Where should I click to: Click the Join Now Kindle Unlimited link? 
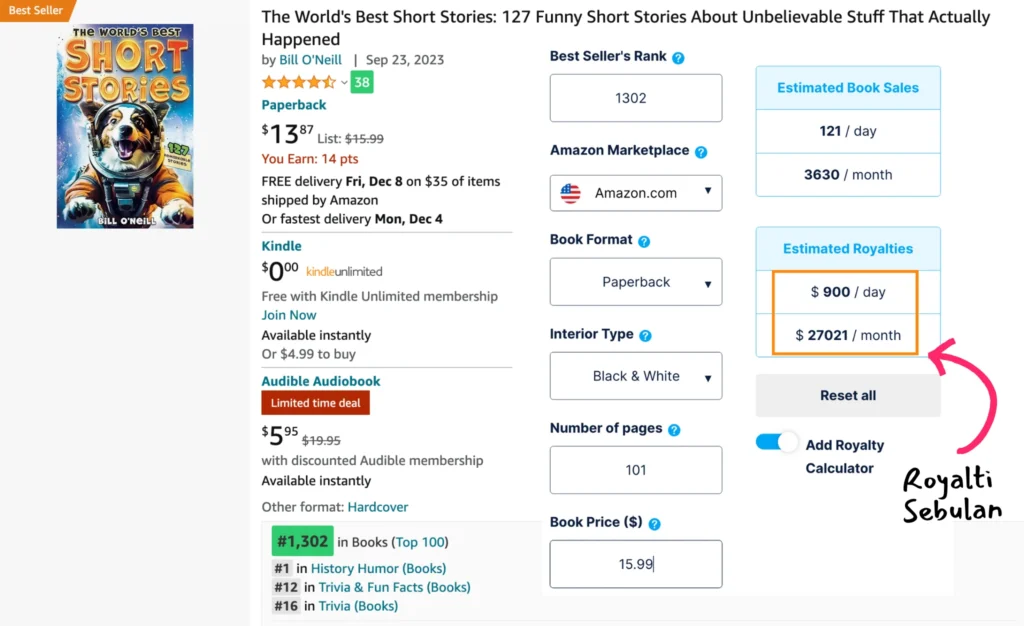point(289,315)
